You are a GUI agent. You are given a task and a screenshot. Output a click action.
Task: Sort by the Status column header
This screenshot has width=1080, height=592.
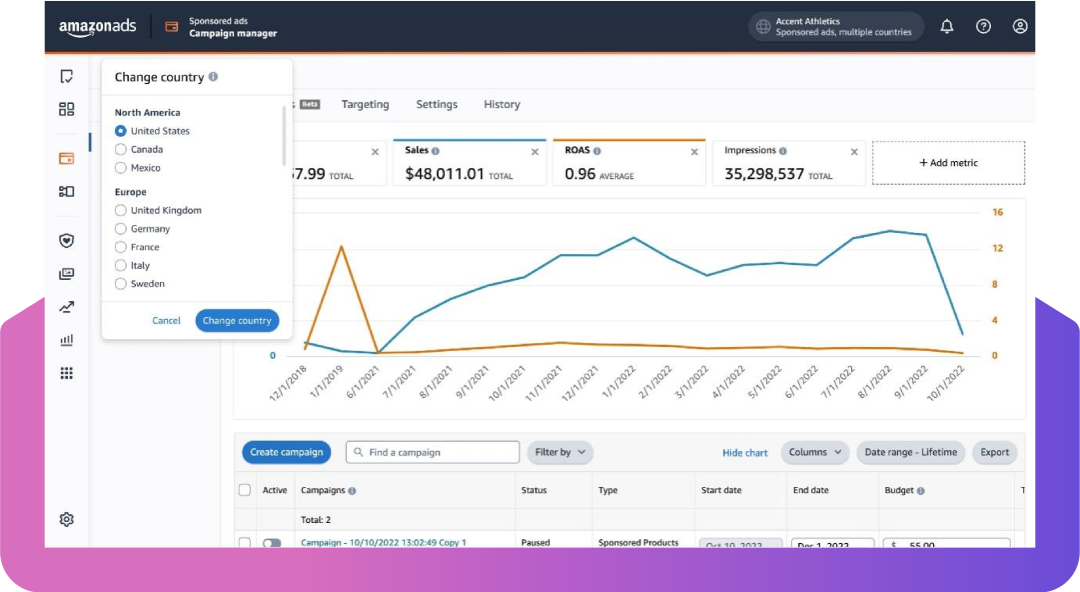pyautogui.click(x=534, y=490)
